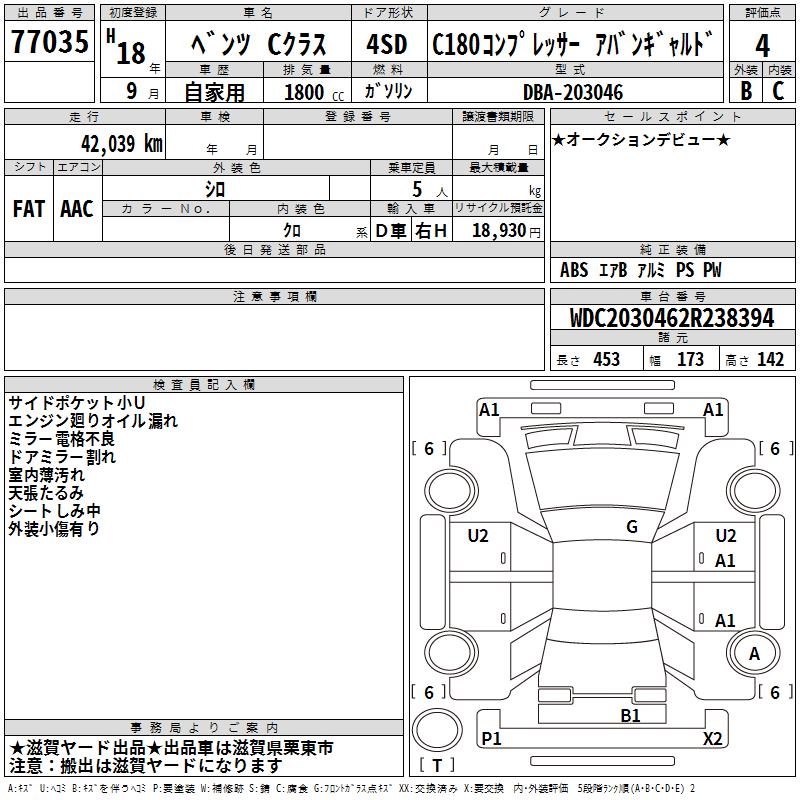Click the 注意事項欄 section header
The width and height of the screenshot is (800, 800).
point(275,296)
